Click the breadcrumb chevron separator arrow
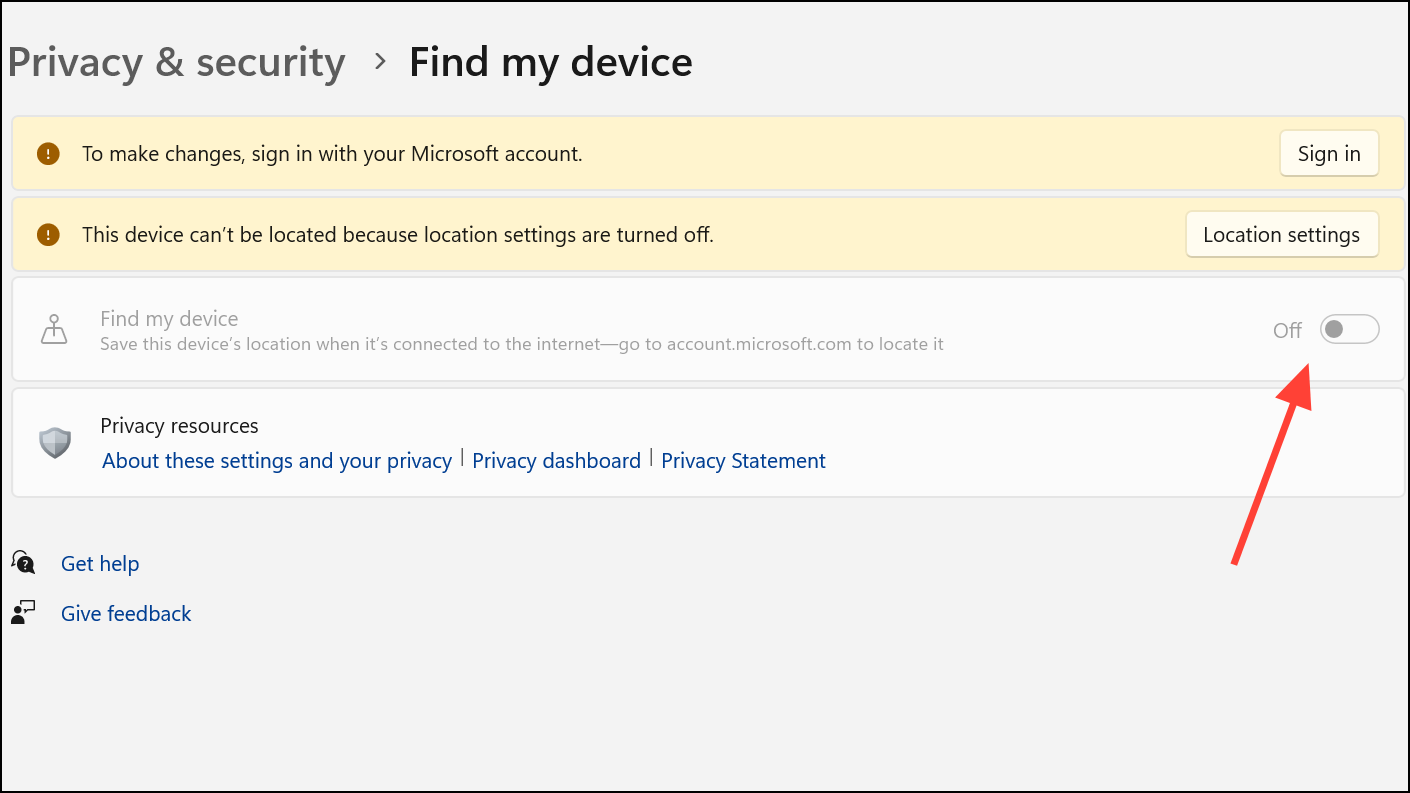1410x793 pixels. click(x=379, y=62)
